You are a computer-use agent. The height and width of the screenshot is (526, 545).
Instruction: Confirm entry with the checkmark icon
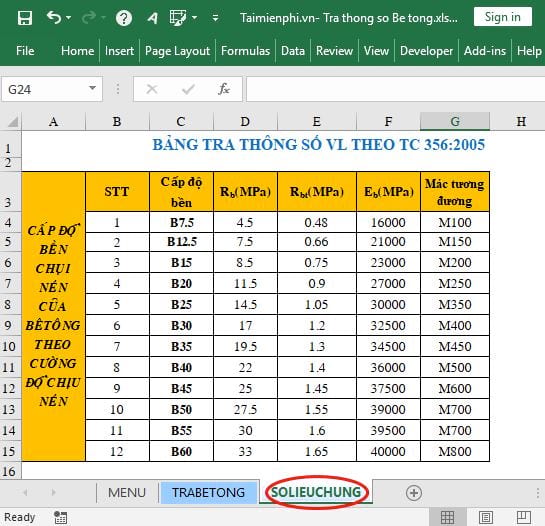tap(188, 90)
